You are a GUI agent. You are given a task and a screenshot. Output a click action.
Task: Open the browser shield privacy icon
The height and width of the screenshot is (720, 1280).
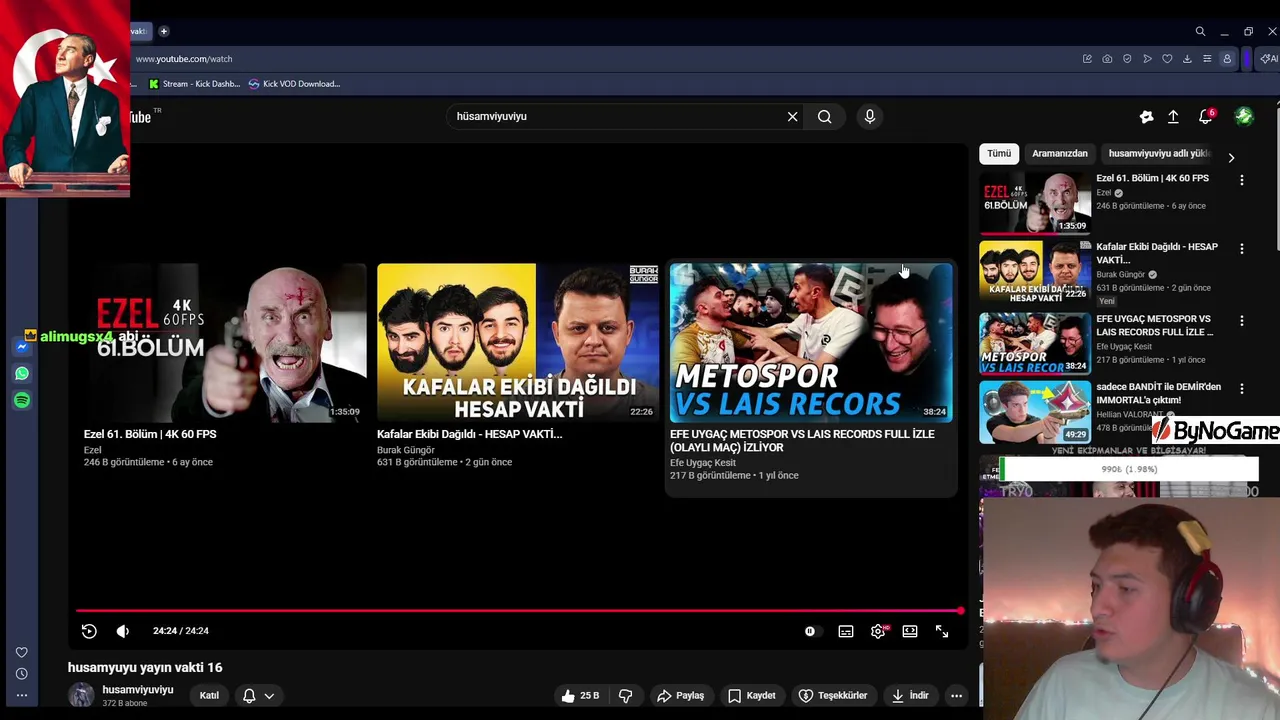1127,59
